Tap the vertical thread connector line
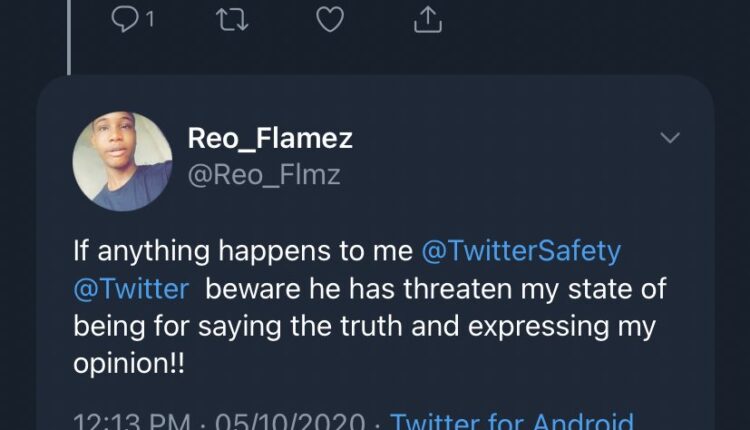Viewport: 750px width, 430px height. 69,40
